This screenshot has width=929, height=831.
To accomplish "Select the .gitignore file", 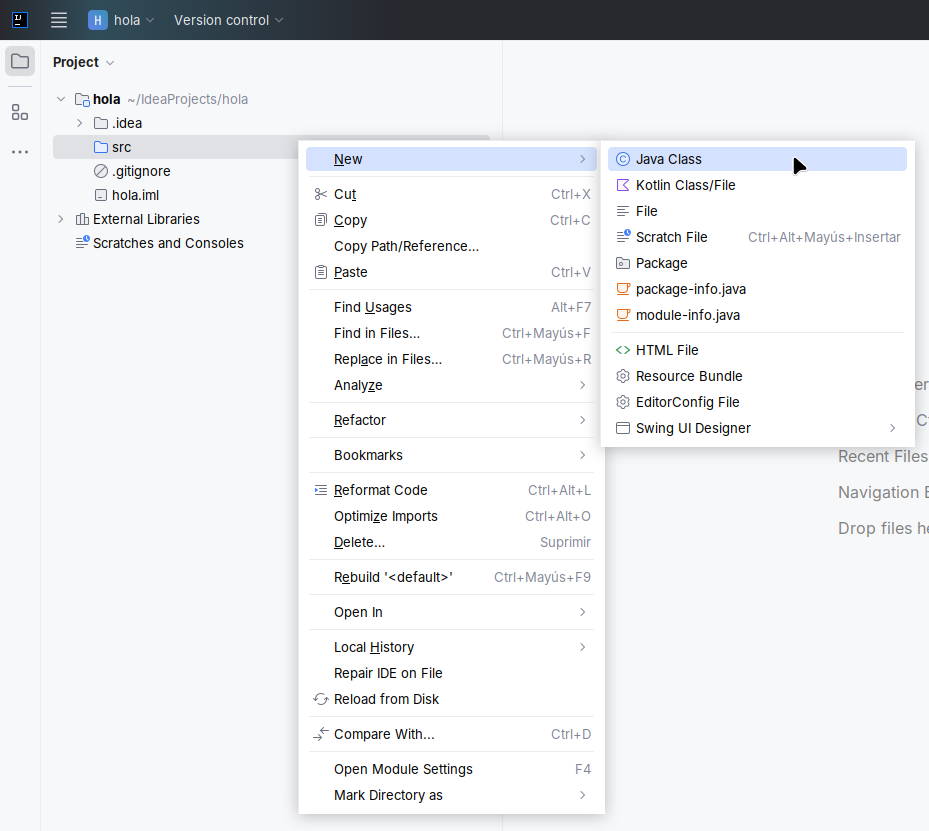I will [x=140, y=171].
